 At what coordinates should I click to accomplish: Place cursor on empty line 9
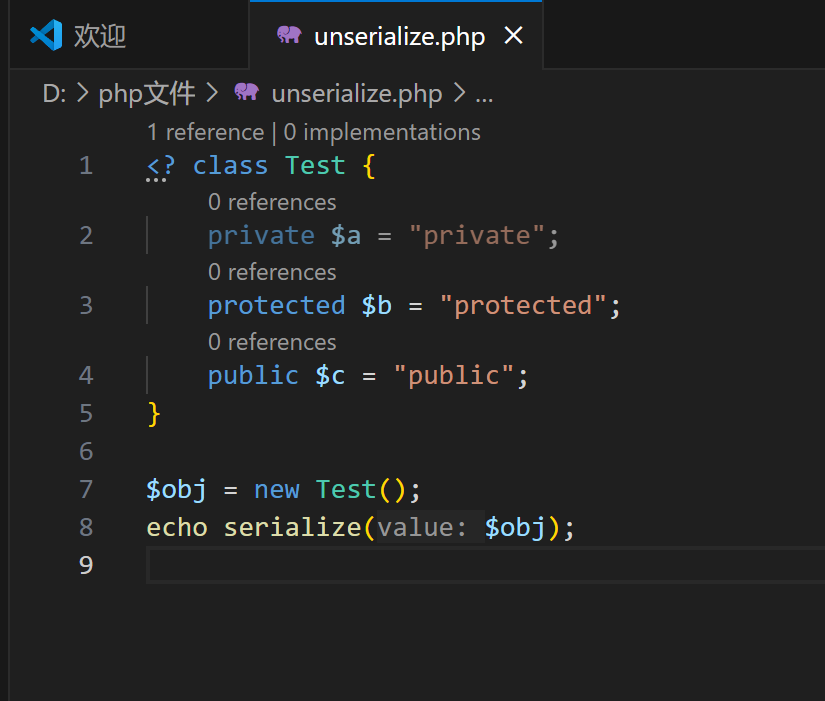point(486,565)
